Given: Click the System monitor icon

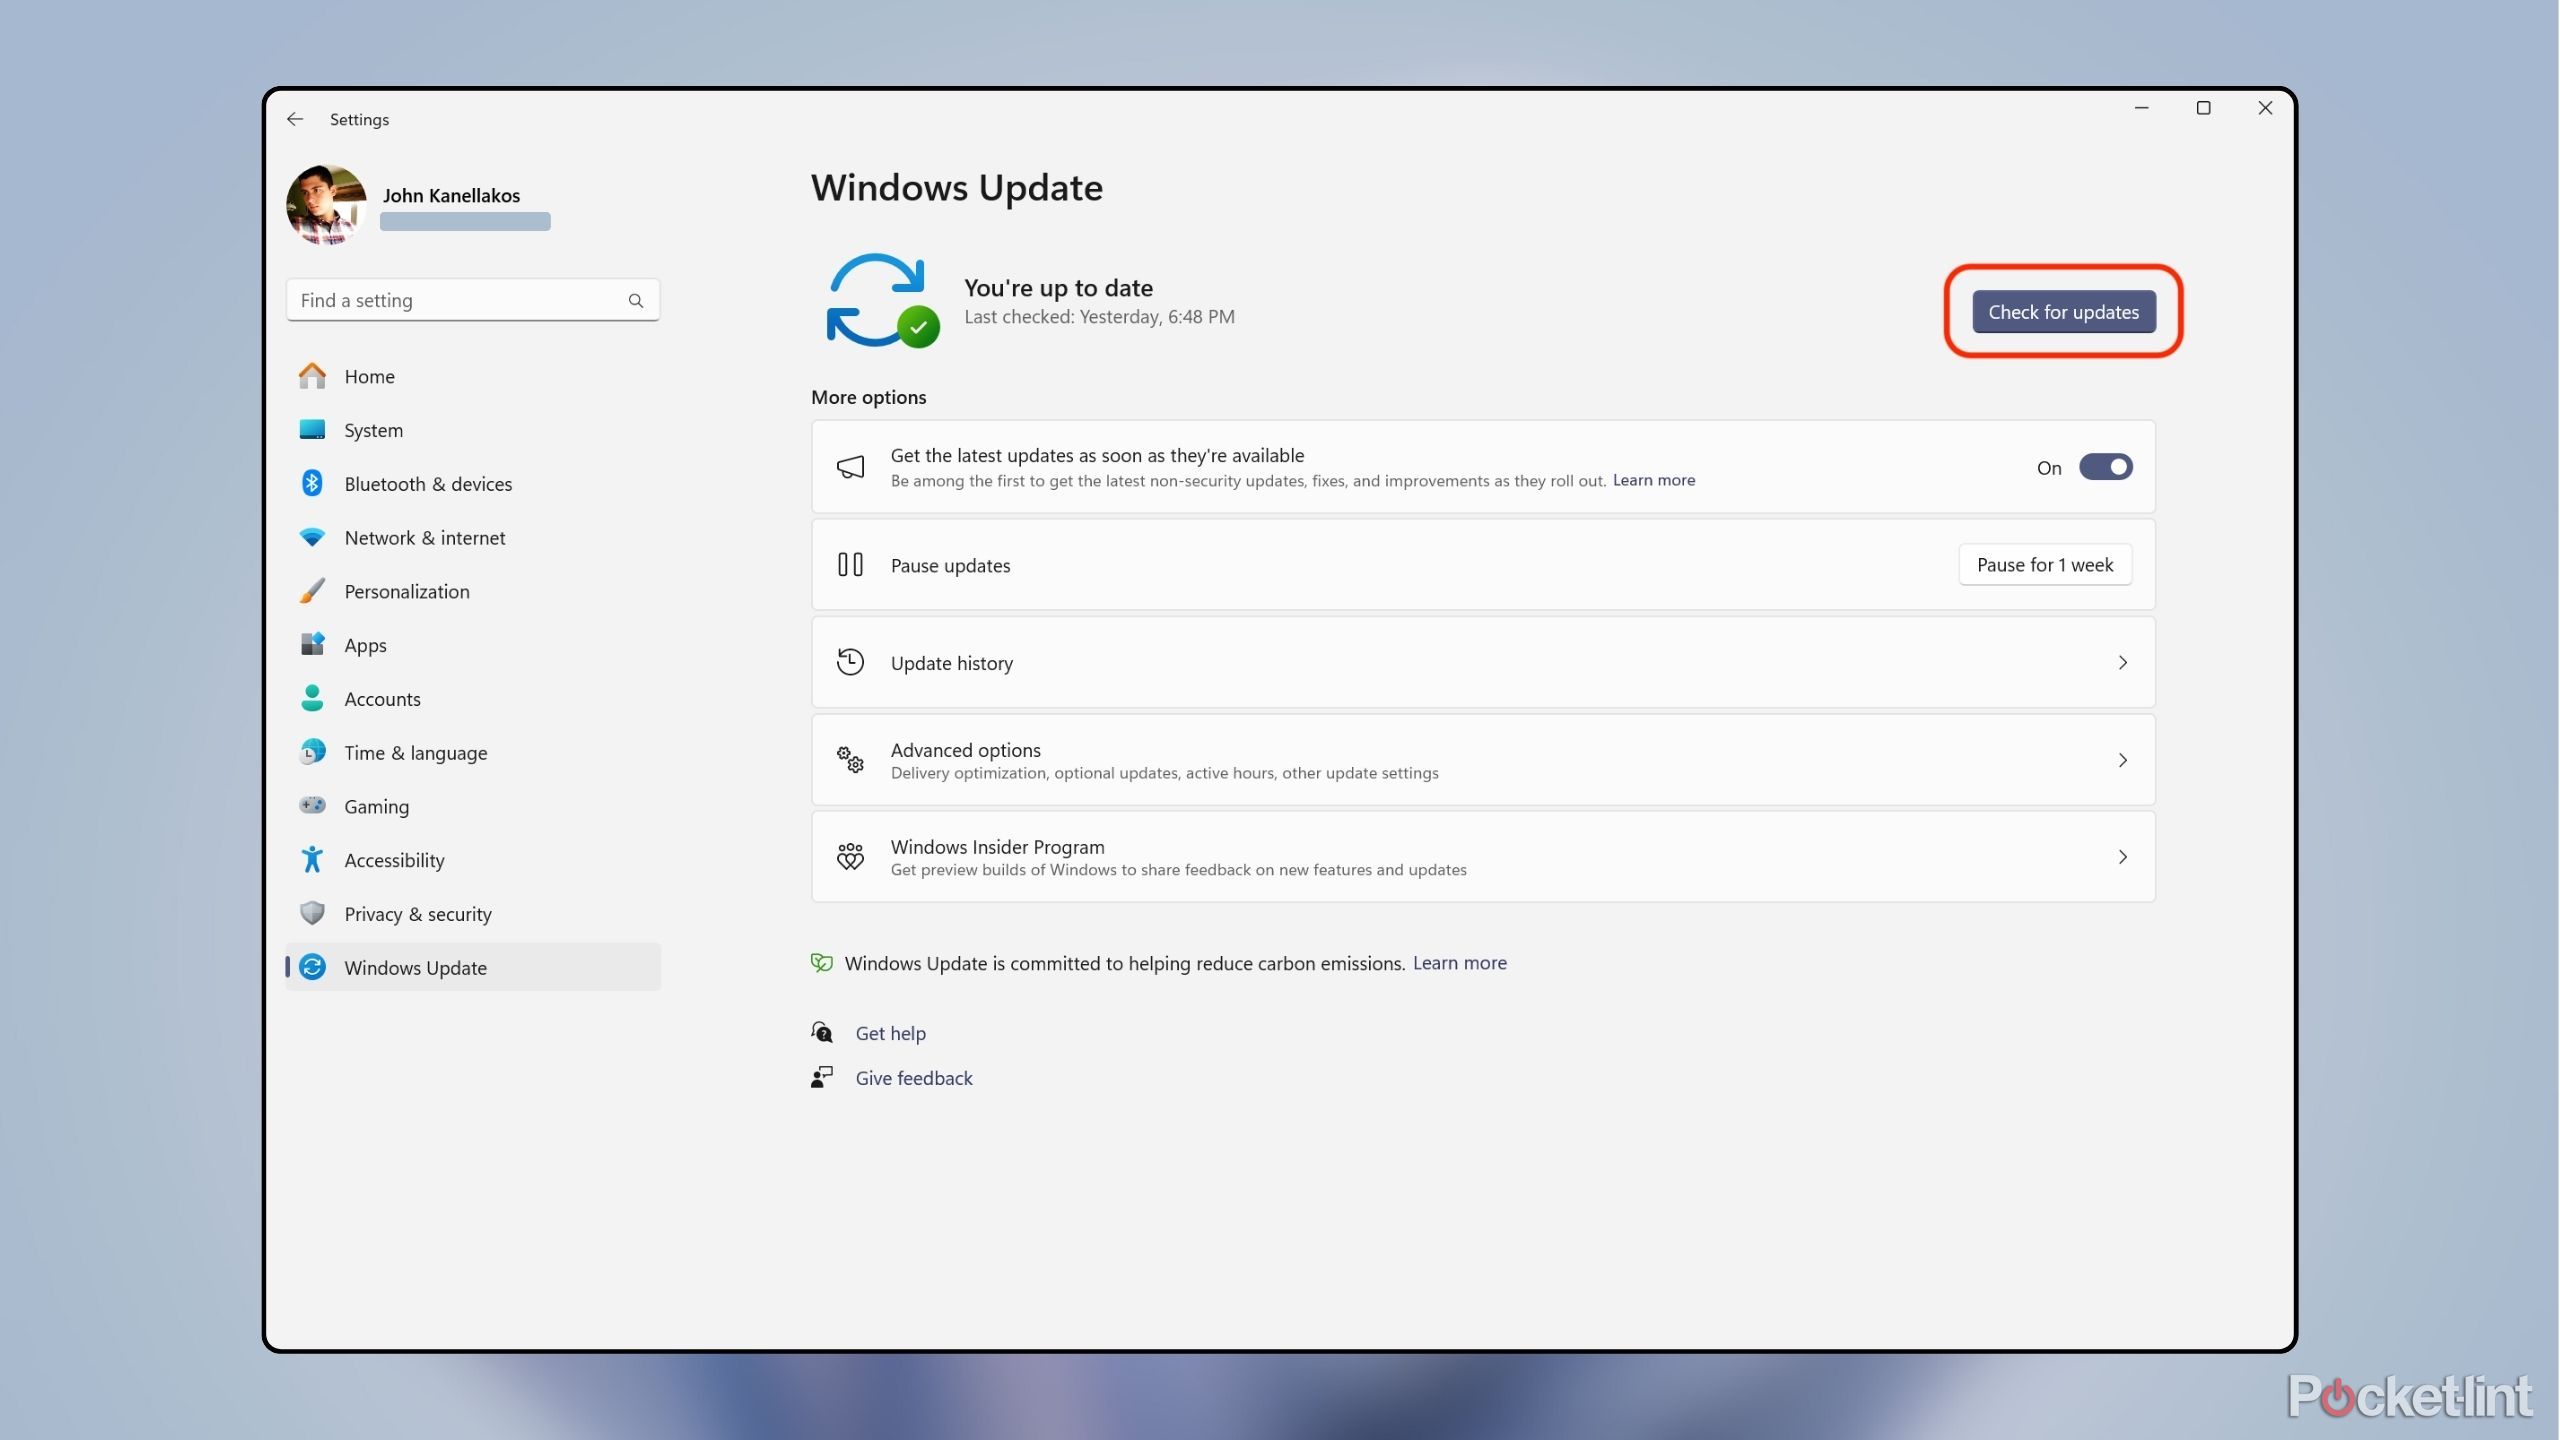Looking at the screenshot, I should coord(312,430).
